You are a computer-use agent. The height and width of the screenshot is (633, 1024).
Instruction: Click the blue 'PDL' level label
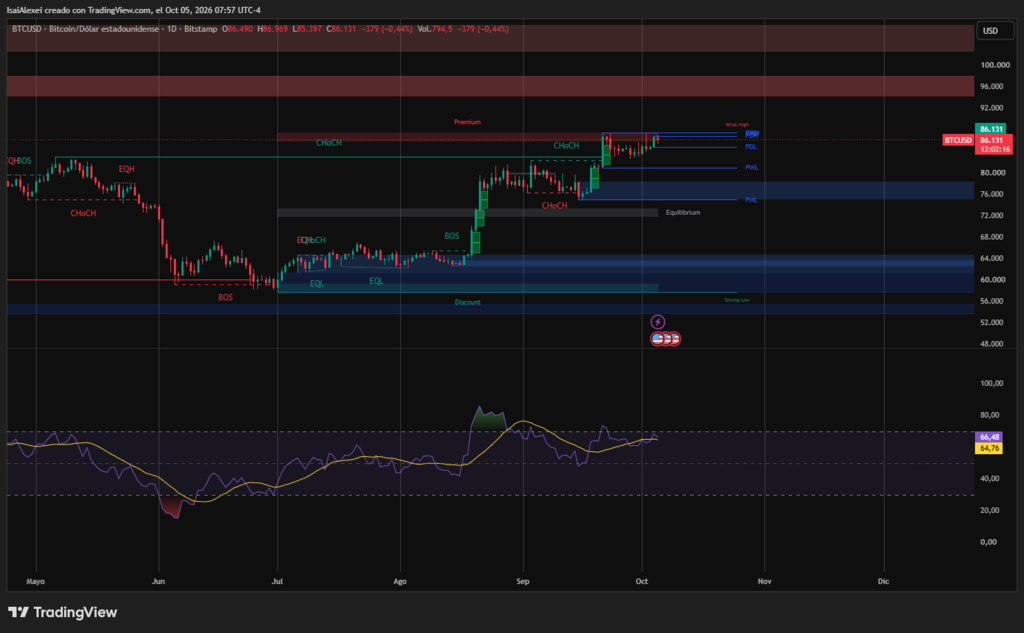tap(751, 147)
